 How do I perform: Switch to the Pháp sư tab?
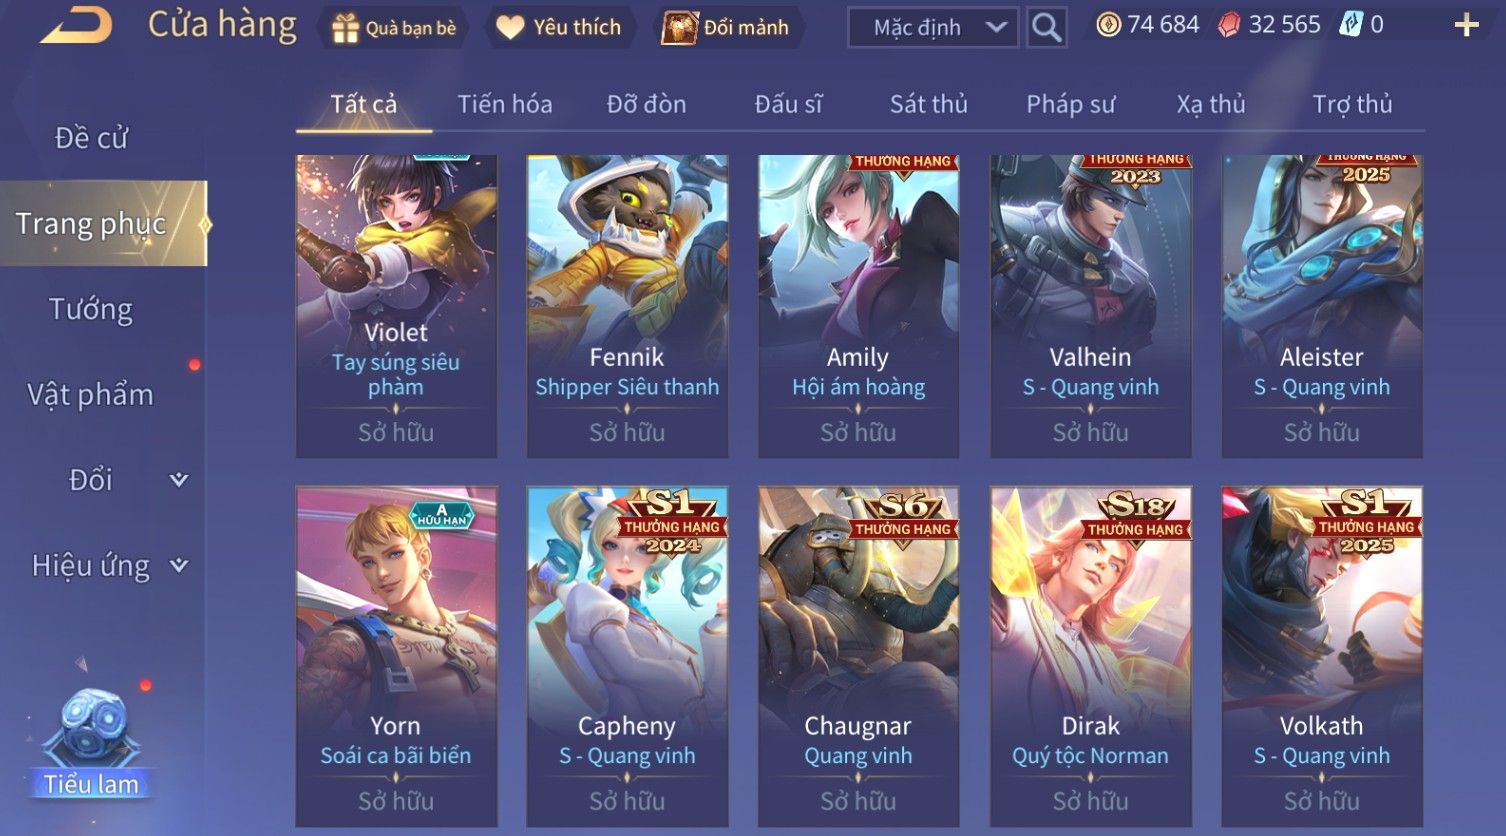coord(1070,104)
